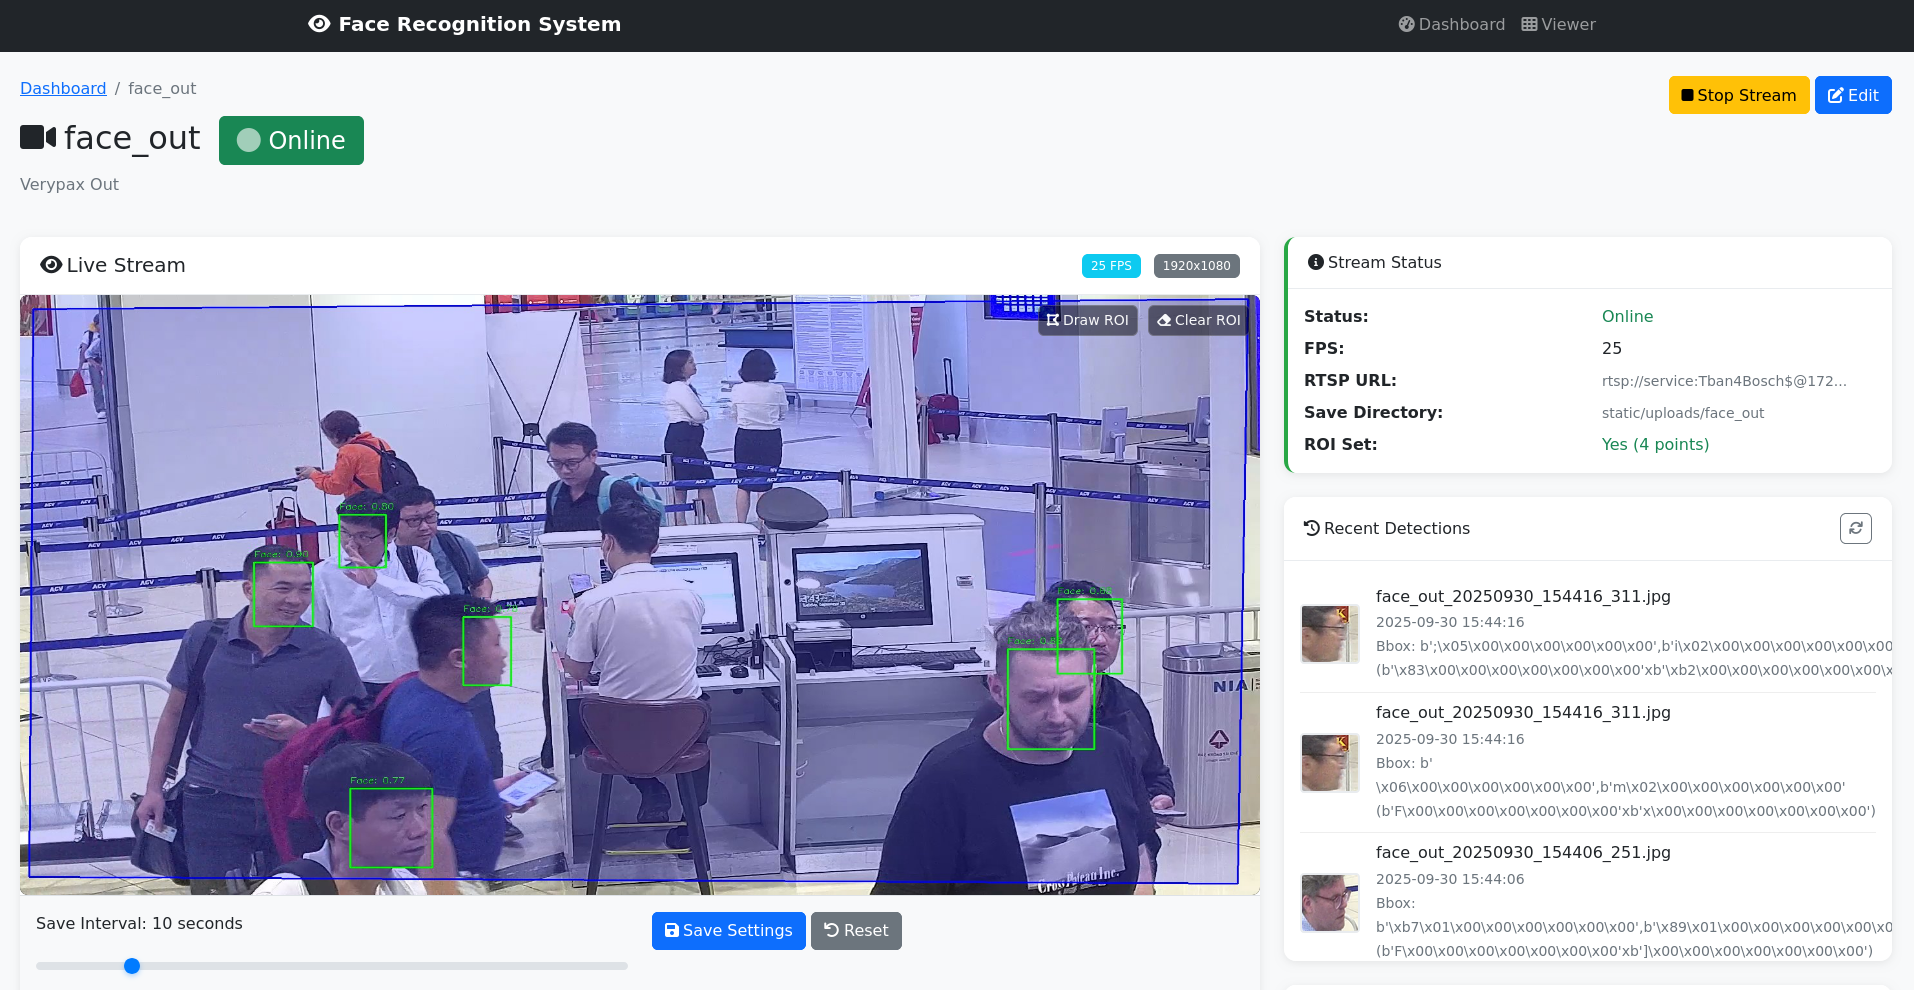Screen dimensions: 1914x990
Task: Click the Stop Stream button
Action: point(1738,95)
